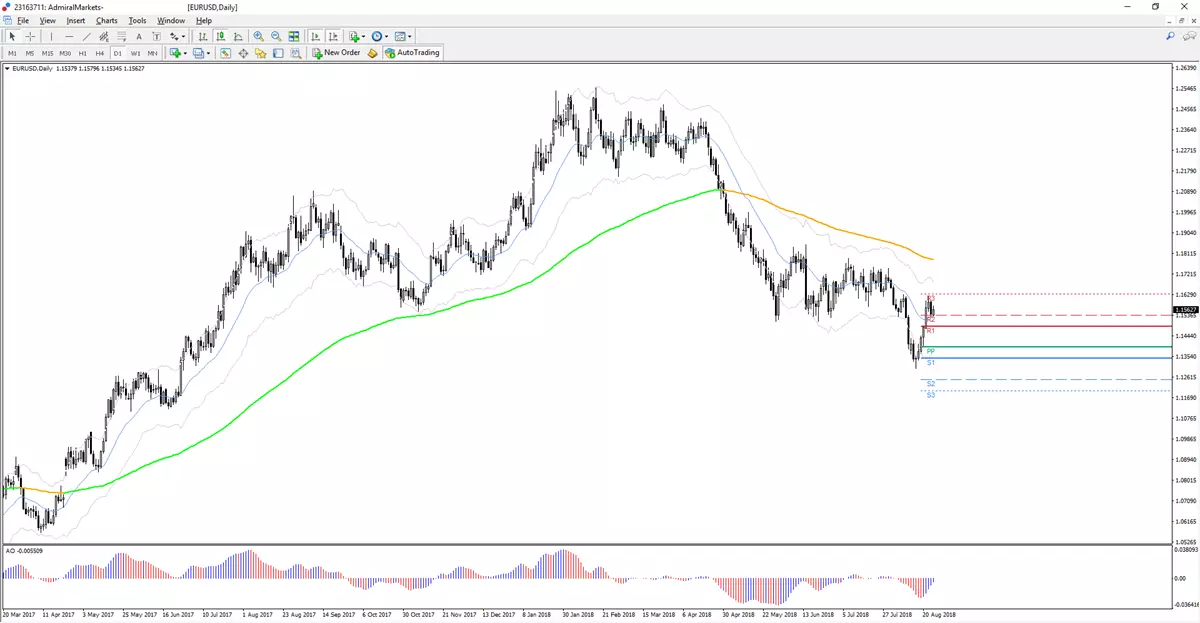Activate the Crosshair tool
Image resolution: width=1200 pixels, height=623 pixels.
(30, 36)
